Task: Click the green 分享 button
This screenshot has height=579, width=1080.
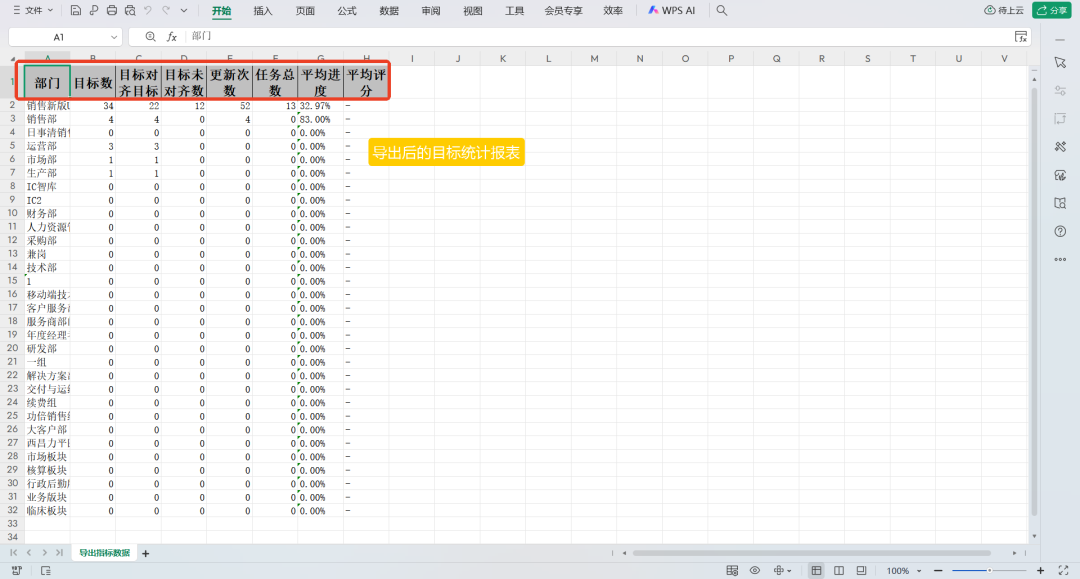Action: pyautogui.click(x=1052, y=10)
